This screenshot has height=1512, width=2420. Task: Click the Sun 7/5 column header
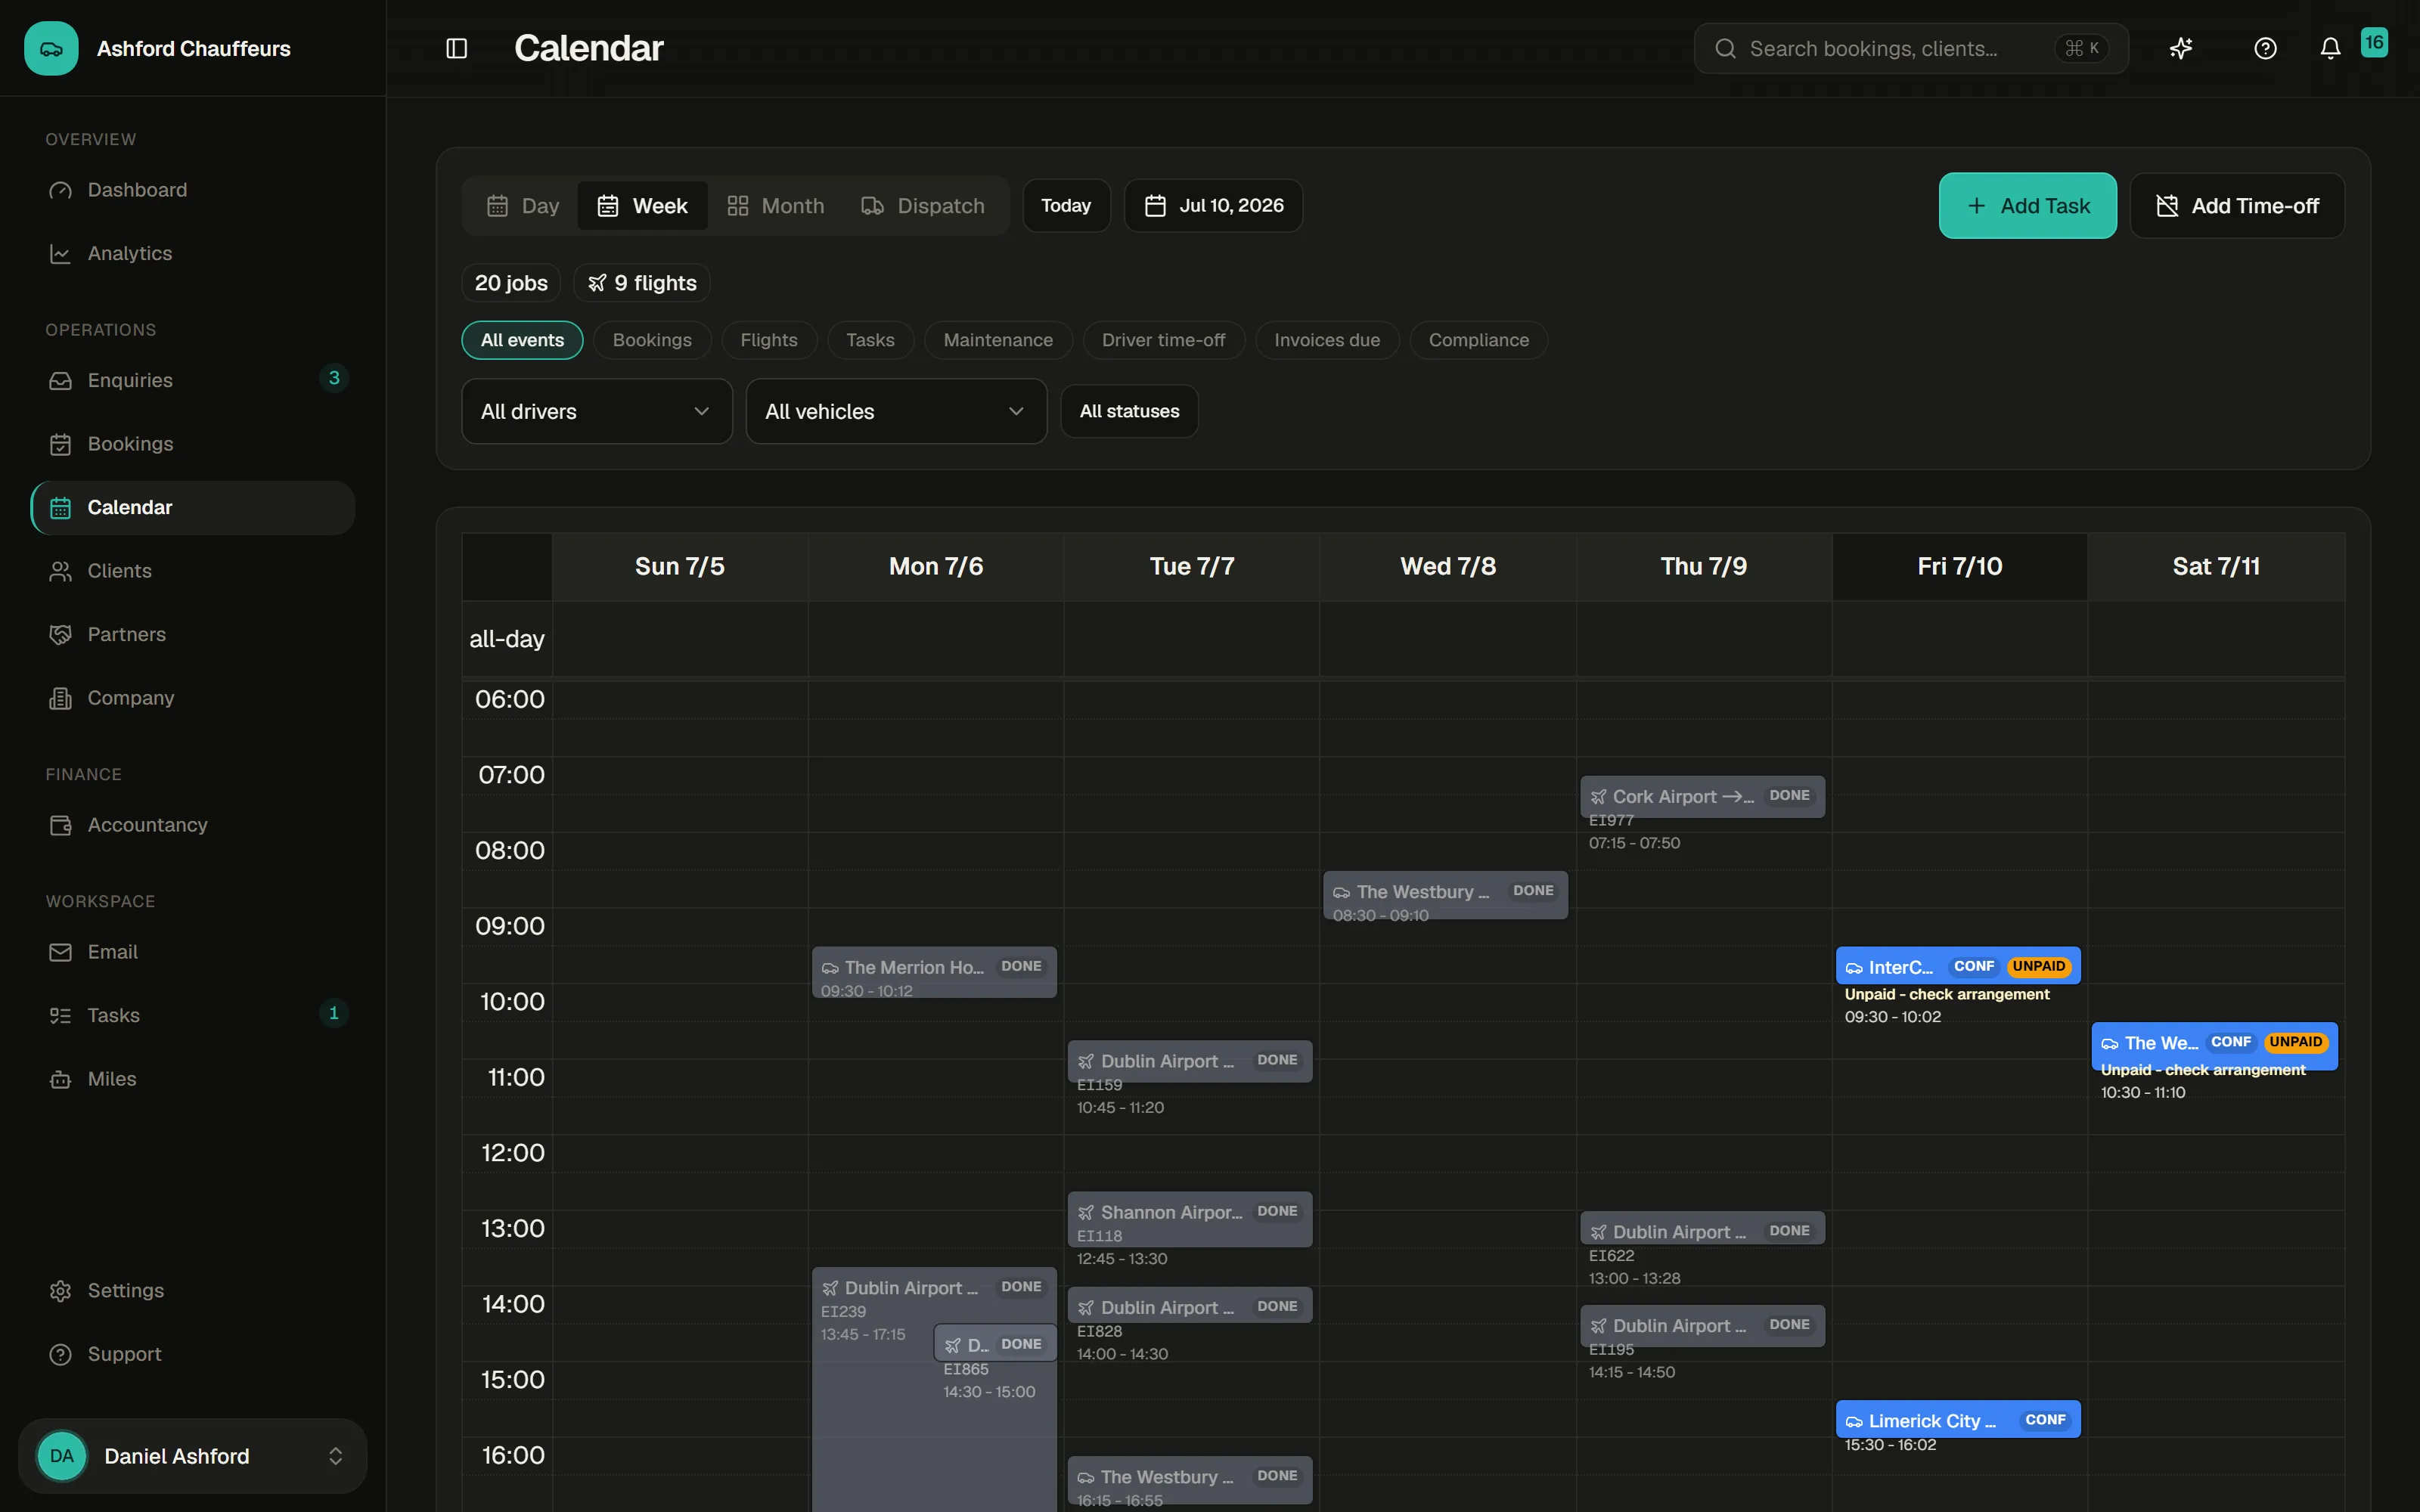pyautogui.click(x=680, y=567)
